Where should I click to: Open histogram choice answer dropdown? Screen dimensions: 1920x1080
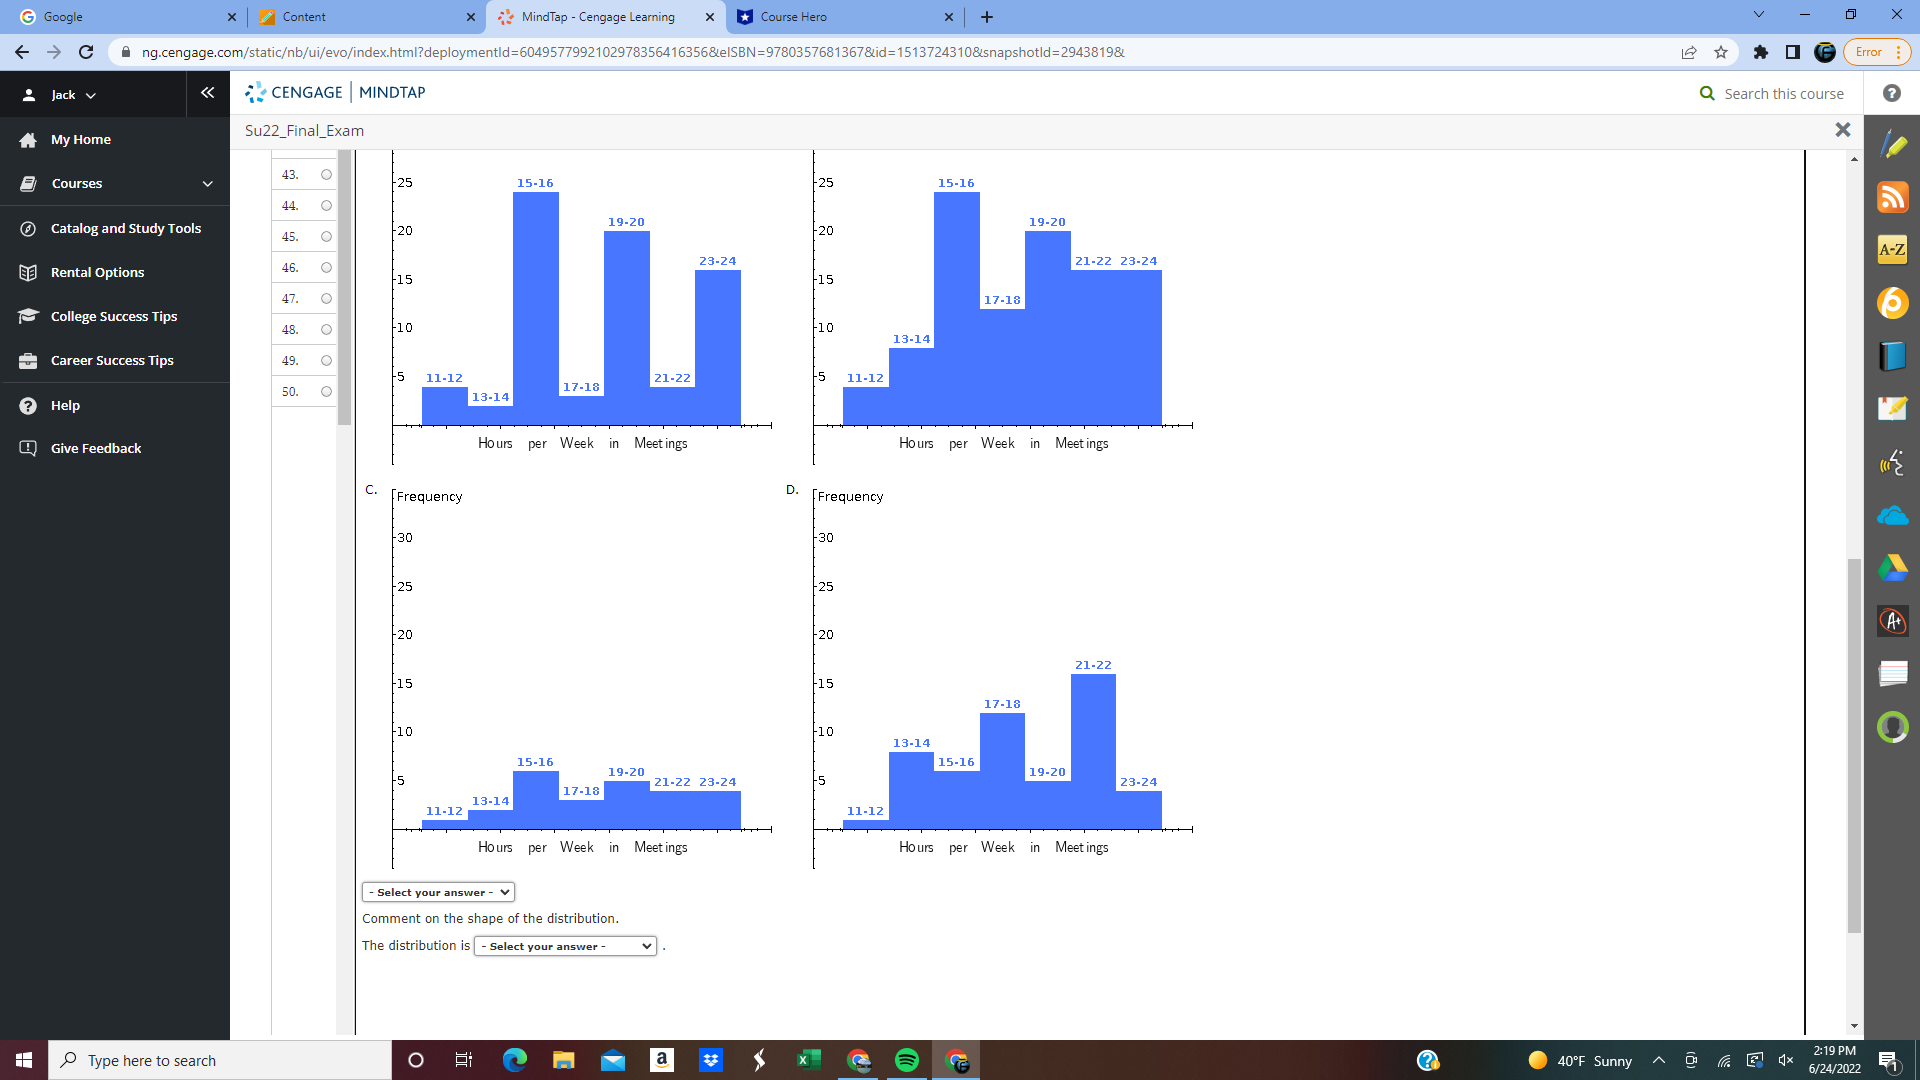[x=438, y=892]
